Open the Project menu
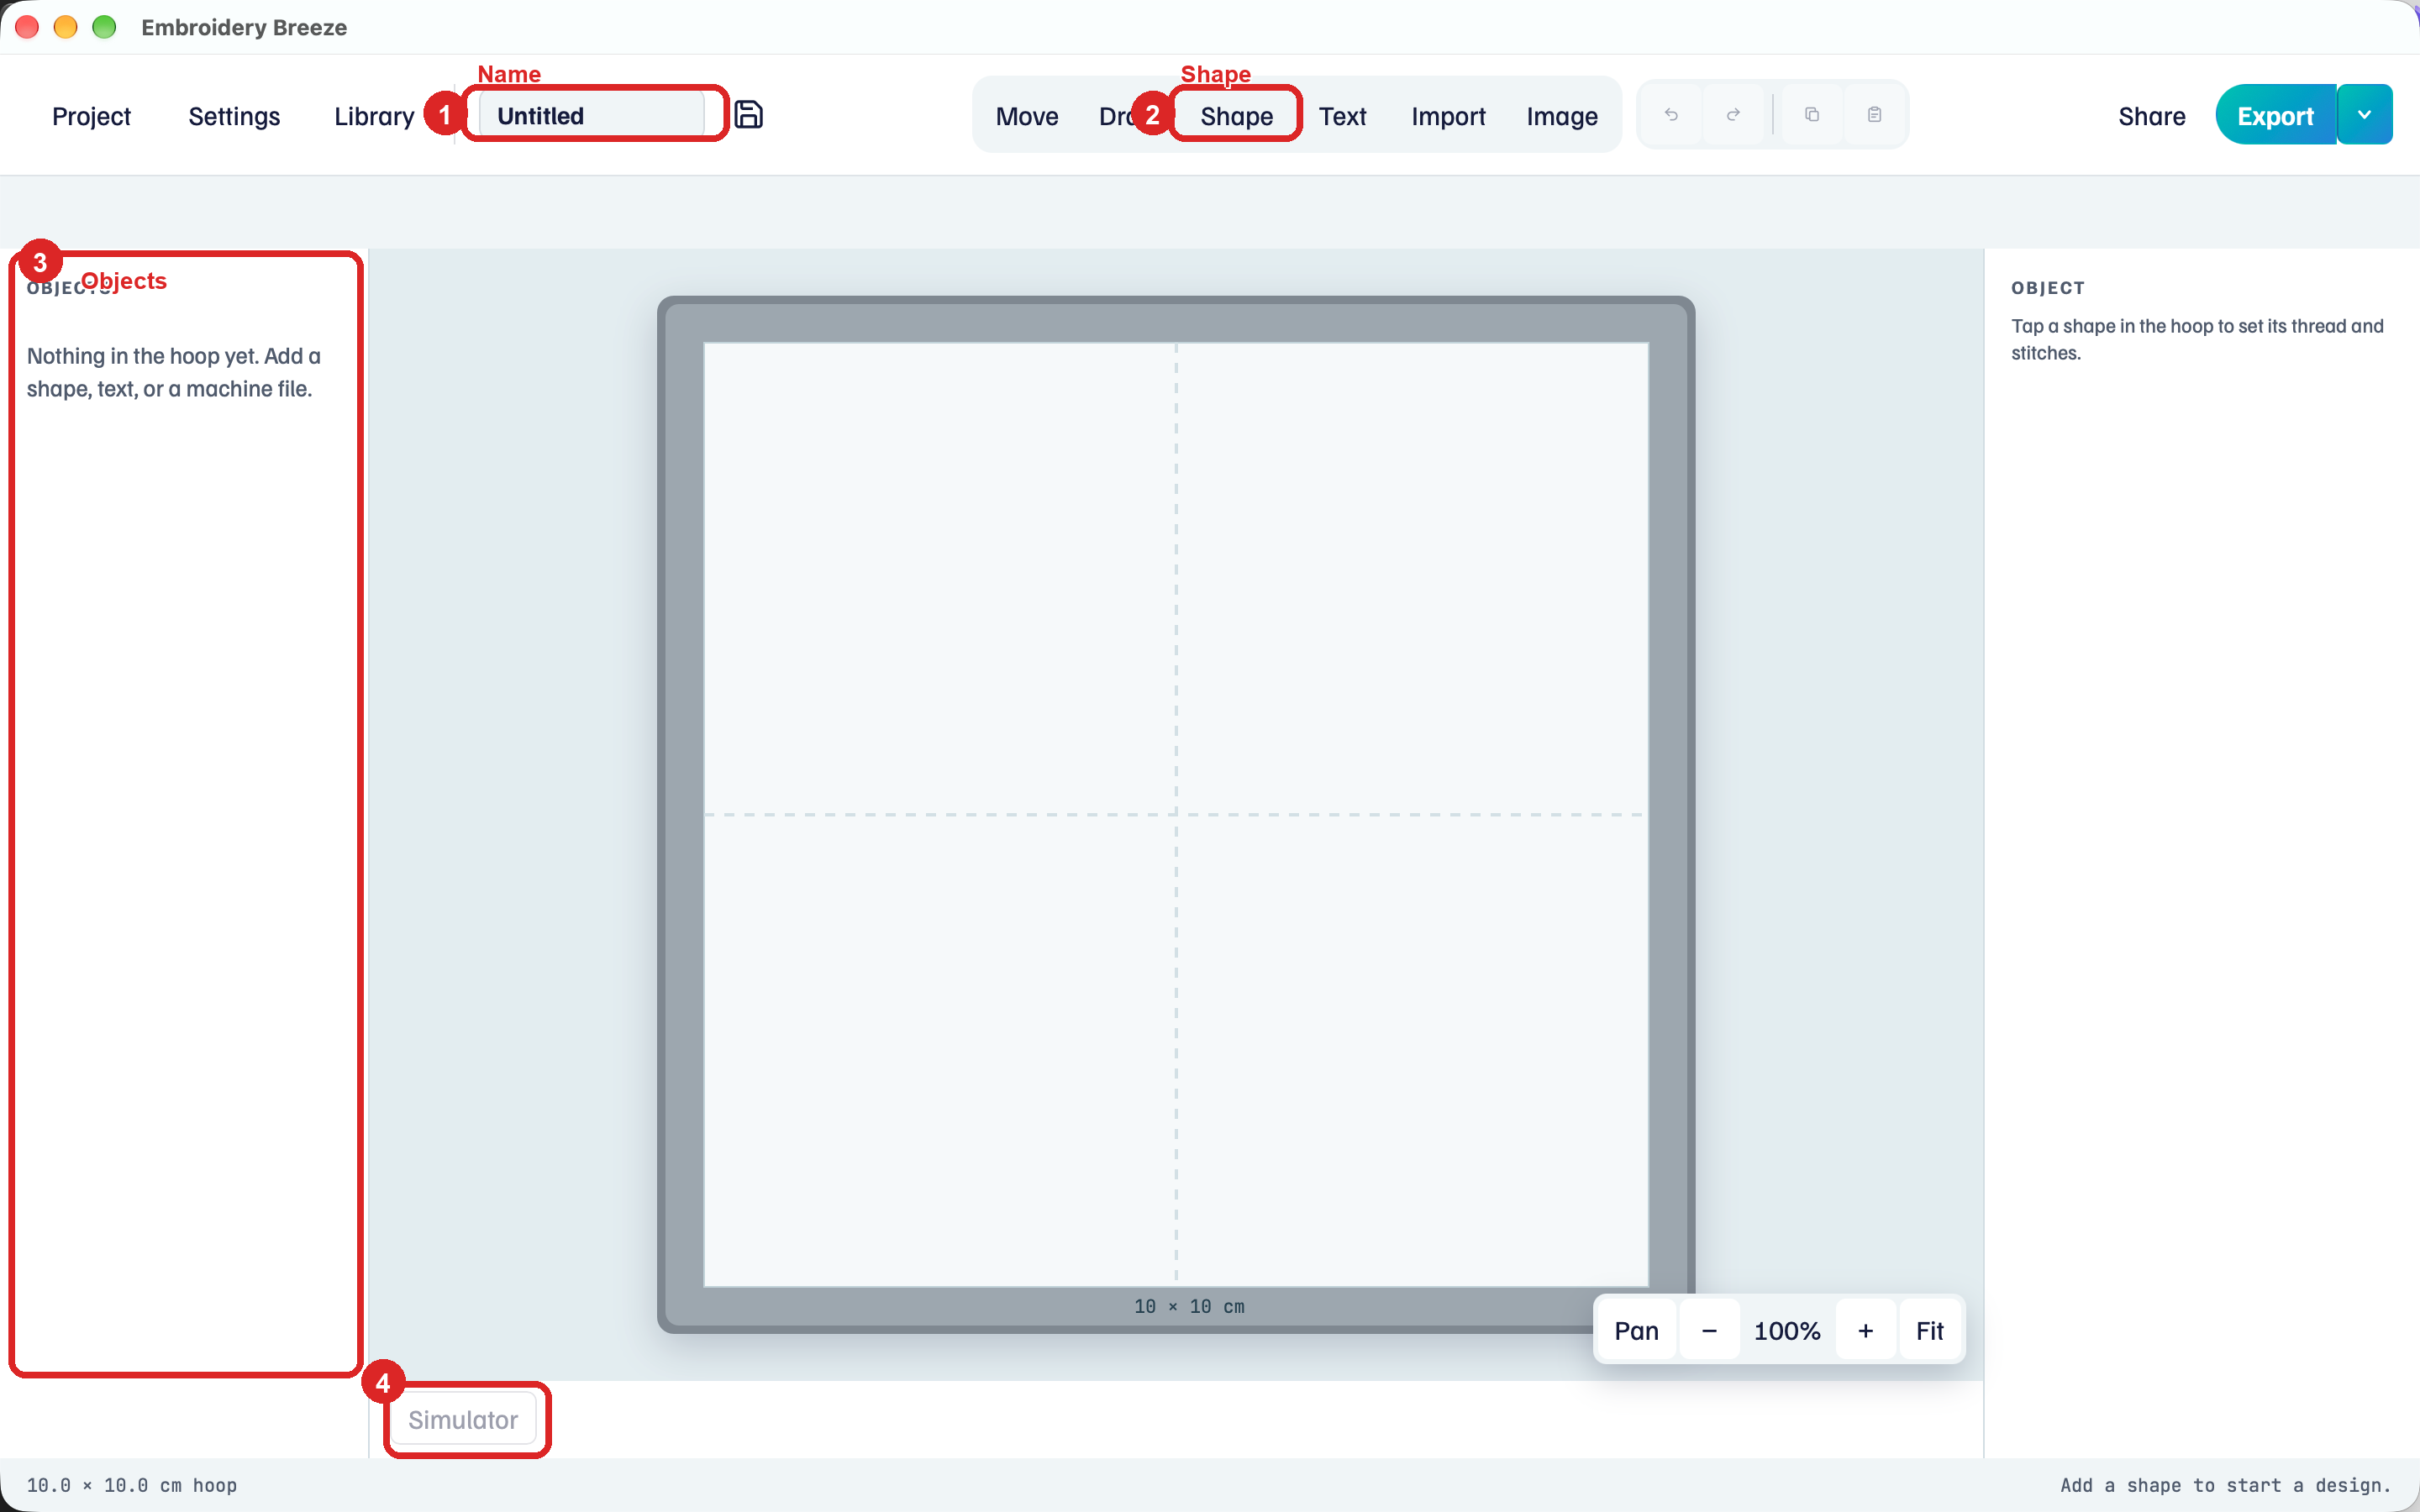Screen dimensions: 2420x1512 pos(91,116)
